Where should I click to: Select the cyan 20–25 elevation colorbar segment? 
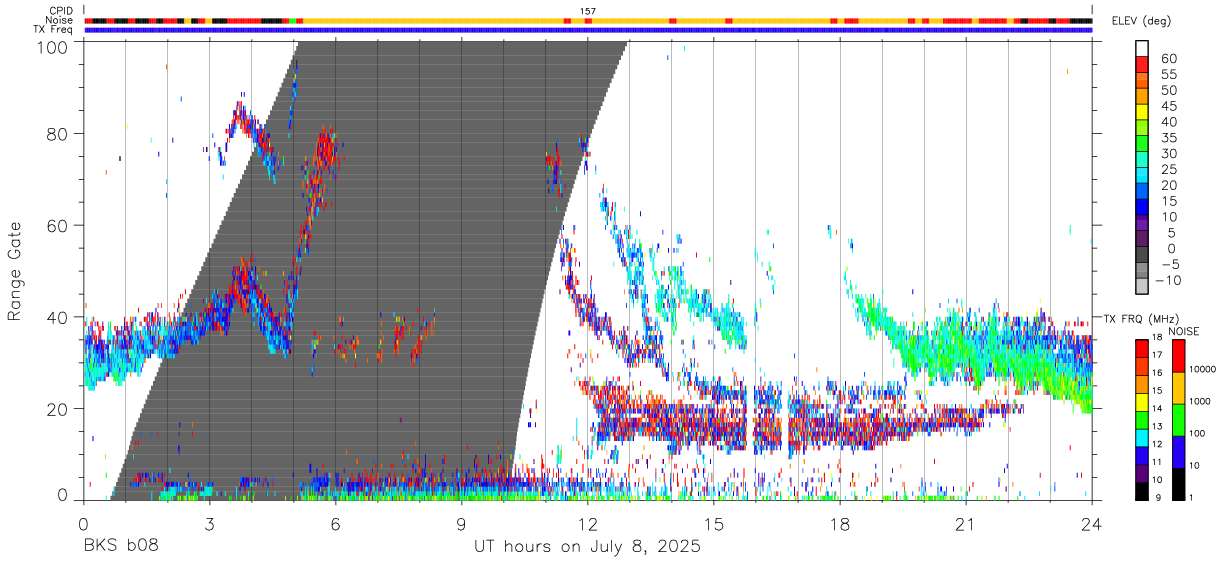pos(1142,177)
